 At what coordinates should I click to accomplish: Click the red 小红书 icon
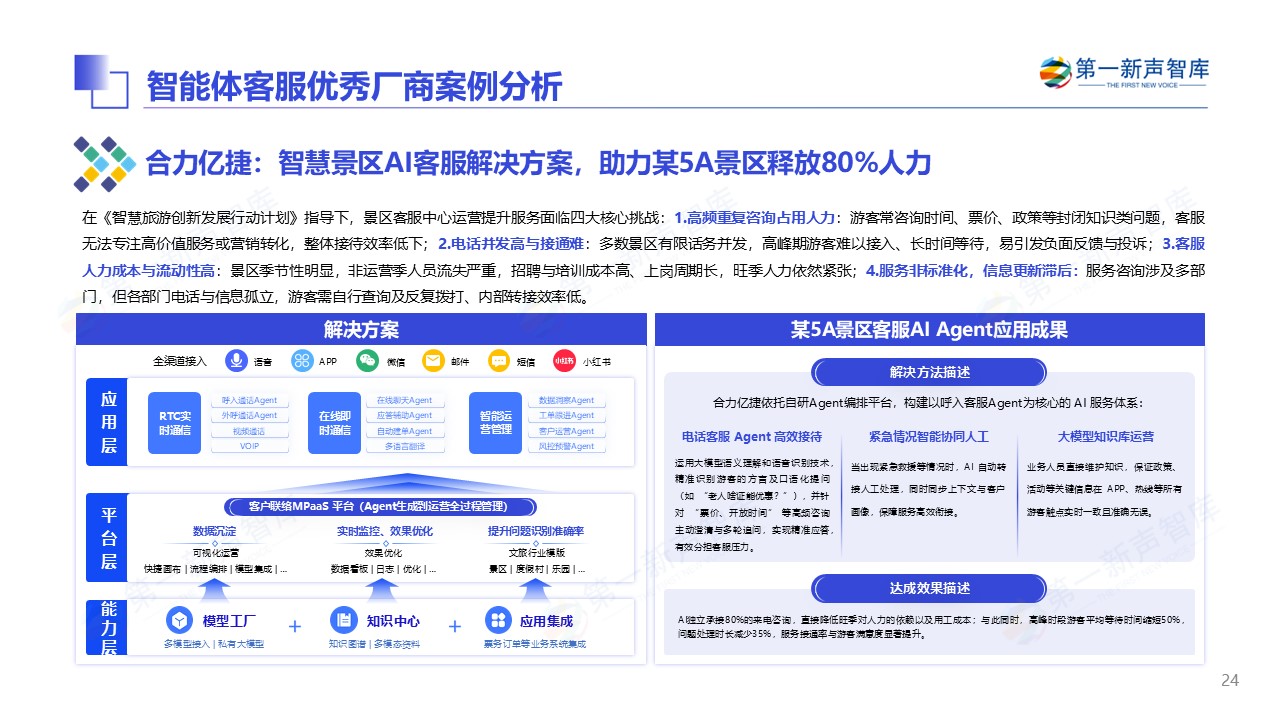564,361
